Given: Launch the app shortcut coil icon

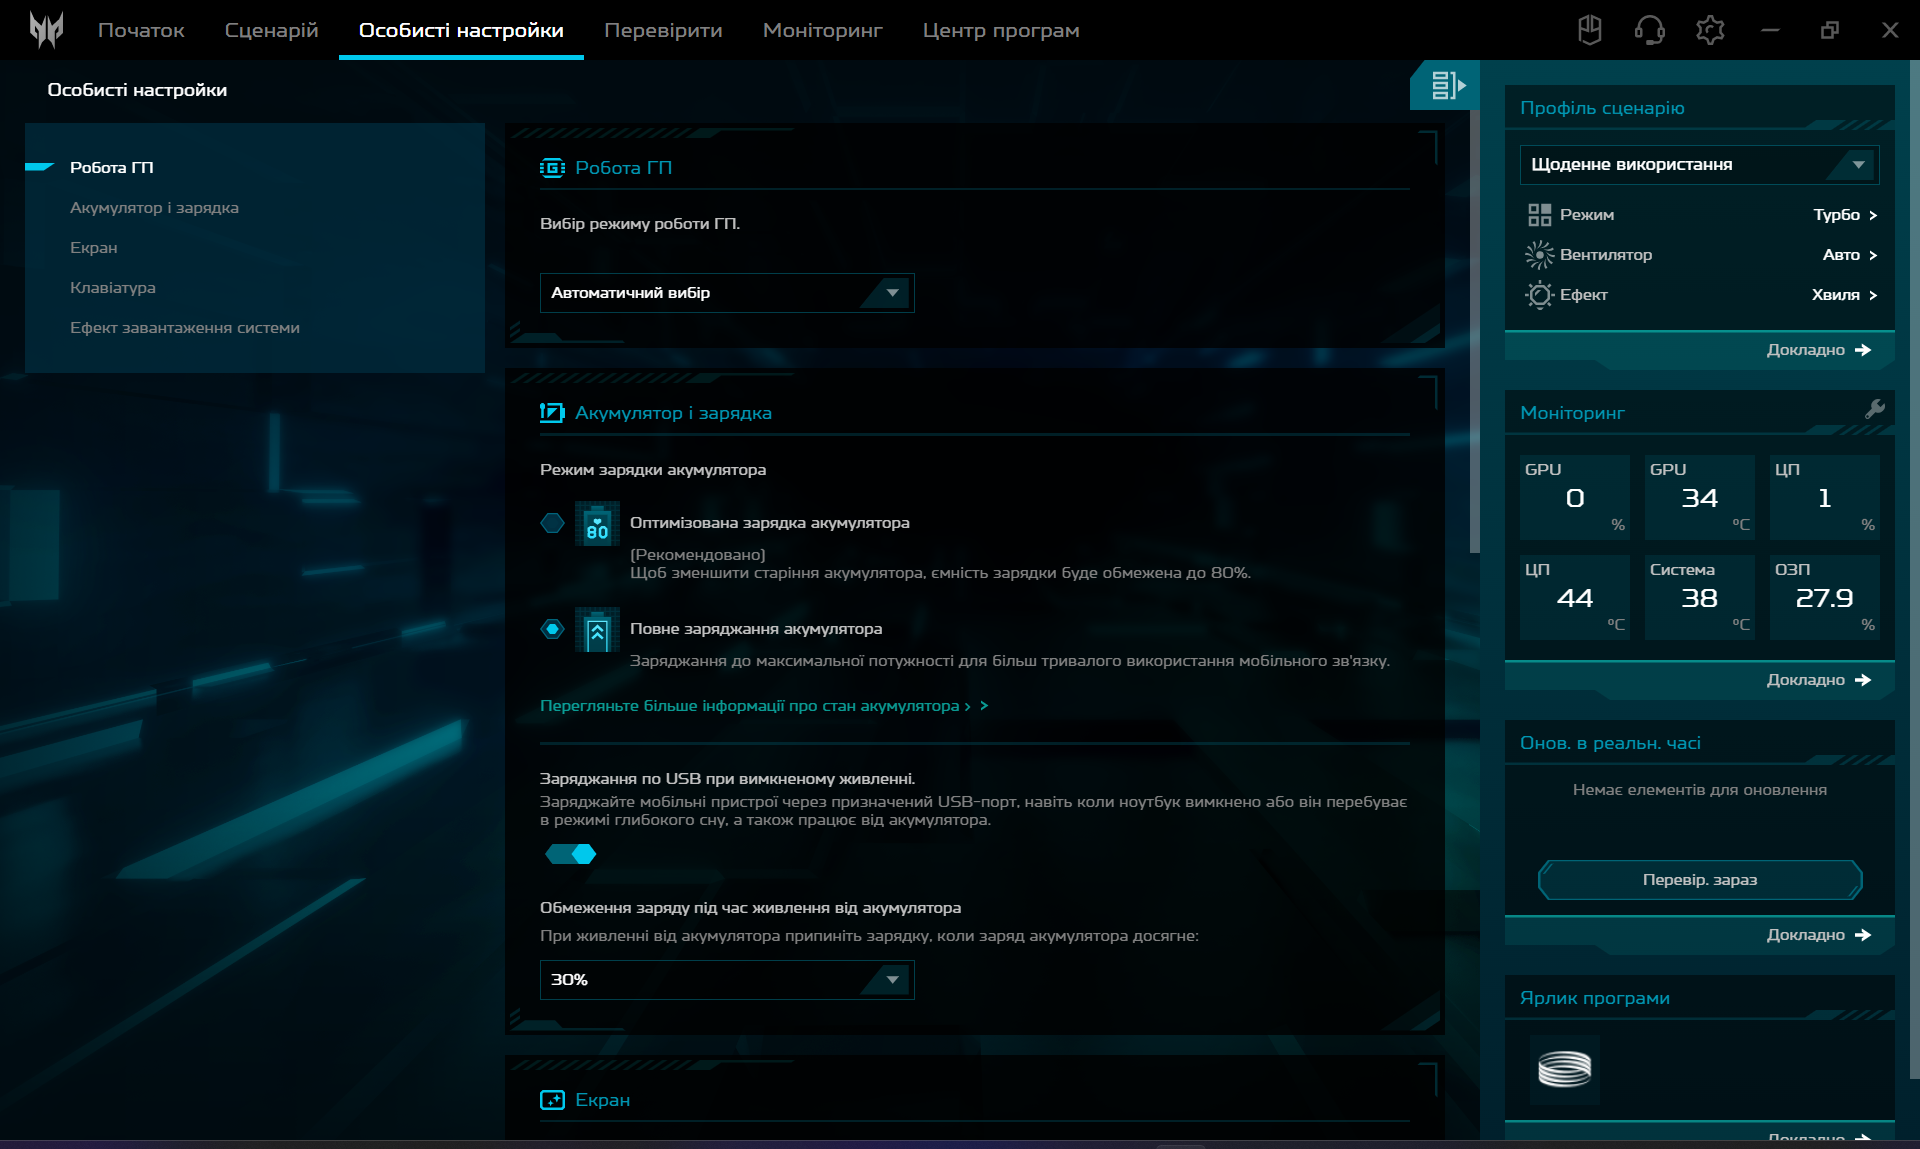Looking at the screenshot, I should 1564,1069.
